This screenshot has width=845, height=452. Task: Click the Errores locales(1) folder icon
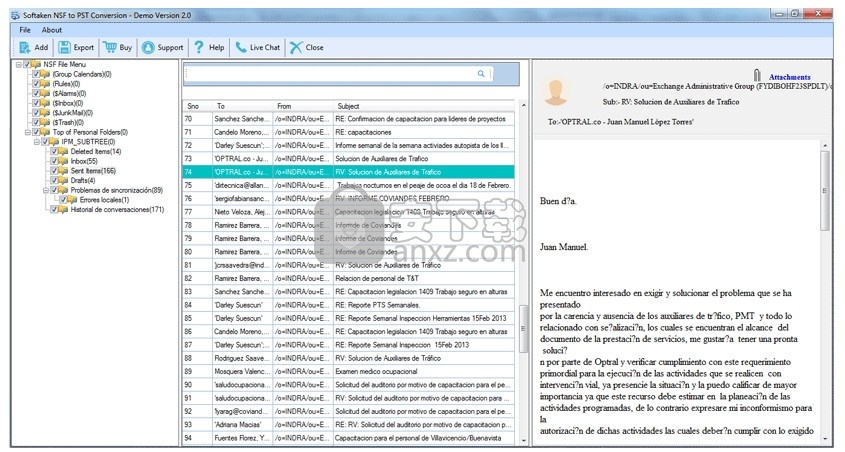[x=73, y=200]
